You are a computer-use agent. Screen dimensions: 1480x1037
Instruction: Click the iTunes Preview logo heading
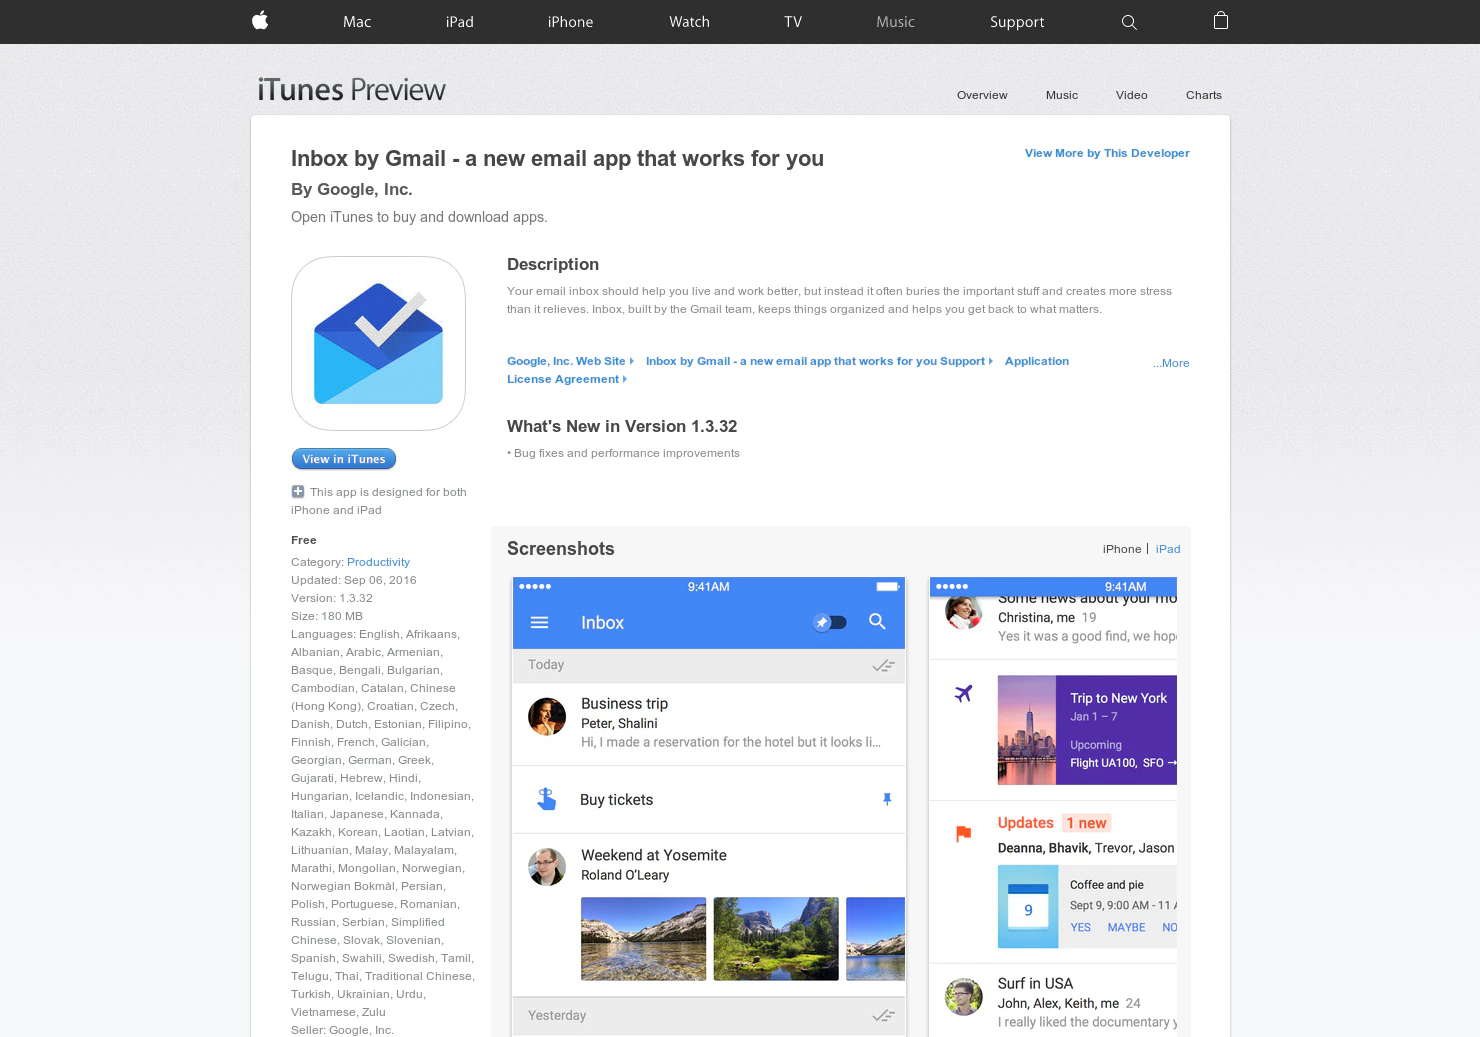click(x=351, y=90)
